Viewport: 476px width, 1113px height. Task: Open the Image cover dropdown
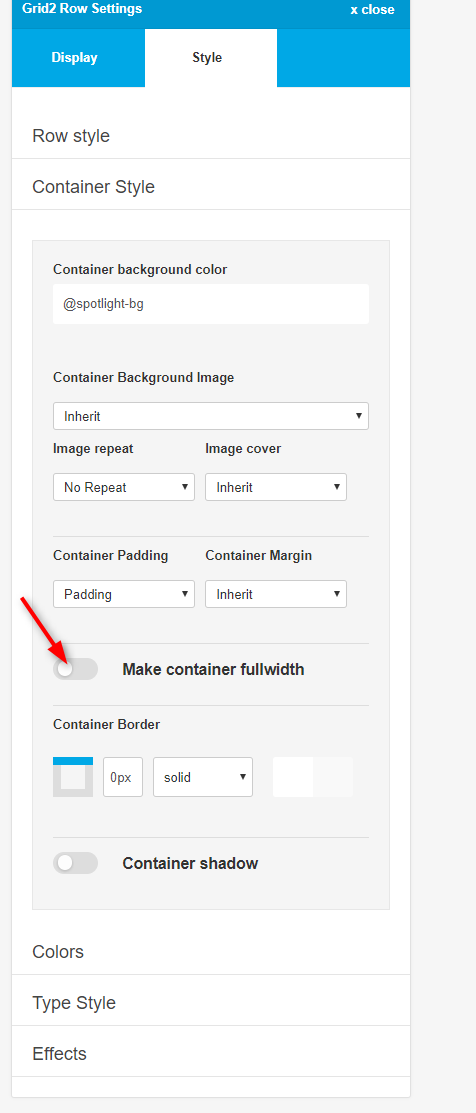coord(276,487)
